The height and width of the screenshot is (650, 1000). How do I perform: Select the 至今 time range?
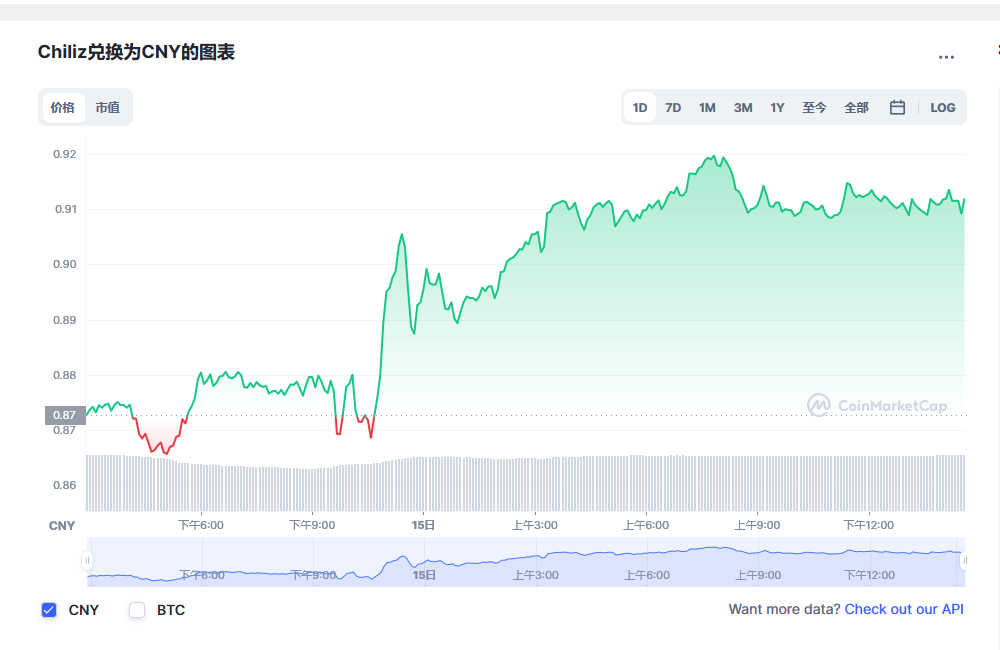click(x=814, y=107)
